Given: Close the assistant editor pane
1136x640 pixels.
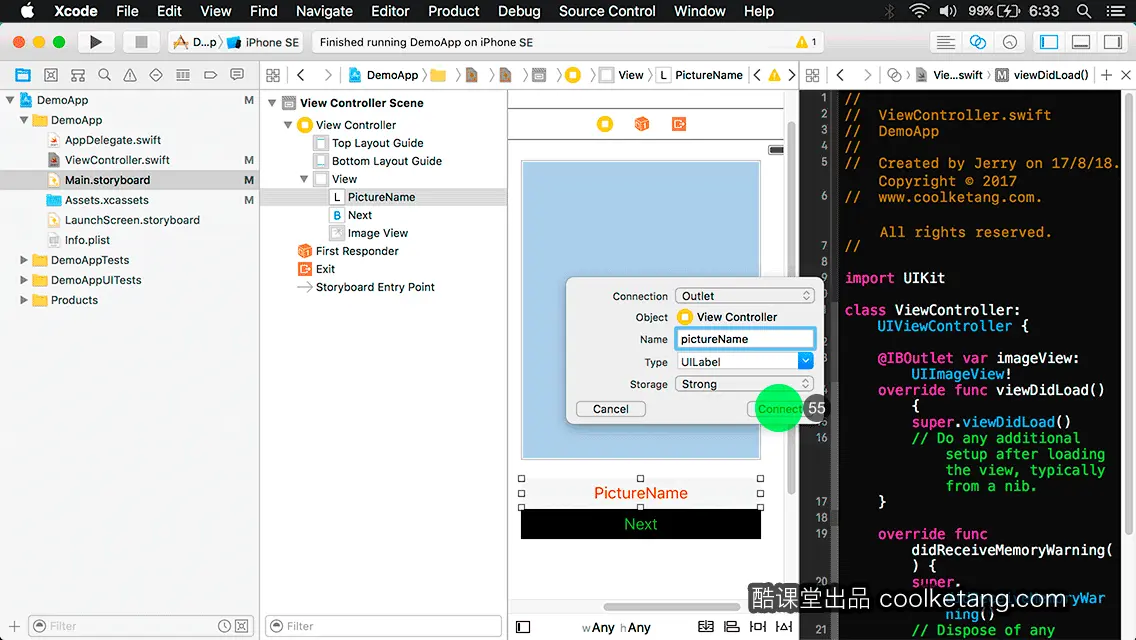Looking at the screenshot, I should [x=1126, y=75].
